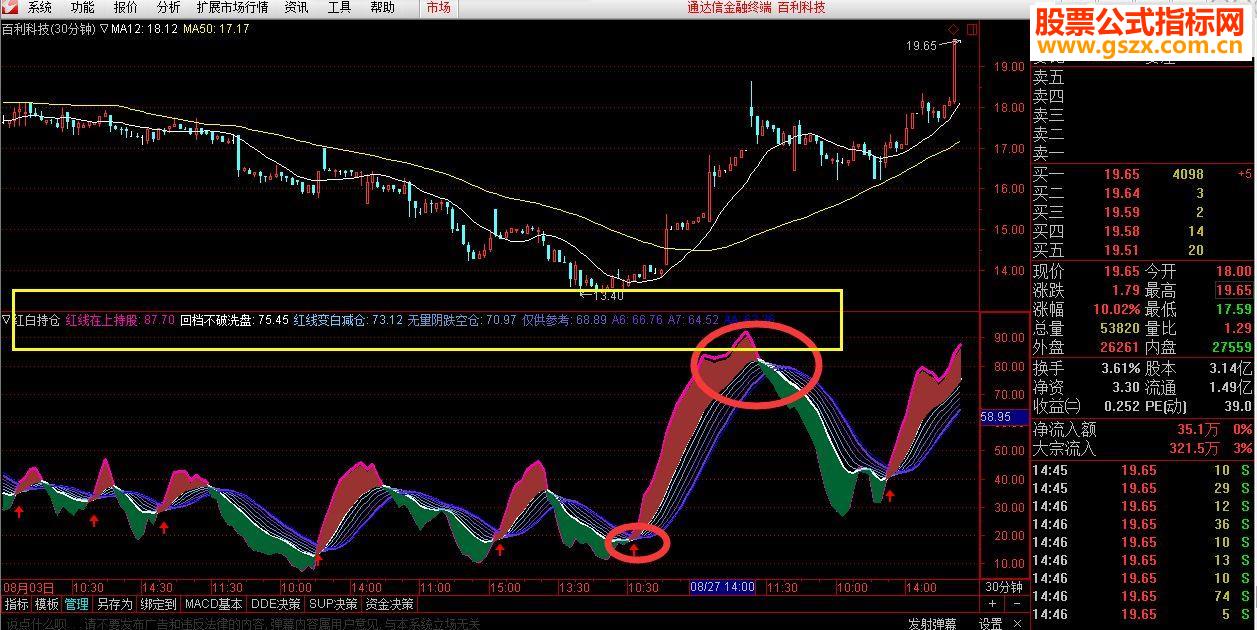Select the 管理 bottom tab
1257x630 pixels.
[x=76, y=604]
